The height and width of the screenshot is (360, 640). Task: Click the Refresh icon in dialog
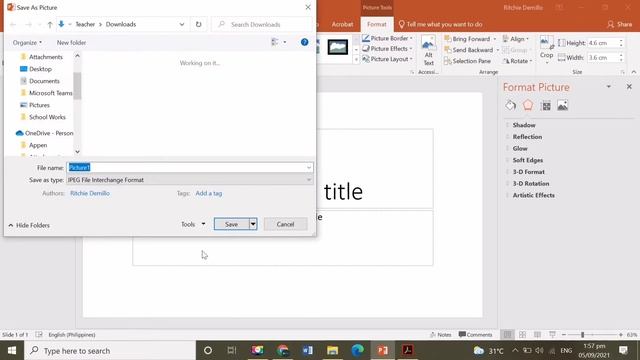pyautogui.click(x=198, y=24)
